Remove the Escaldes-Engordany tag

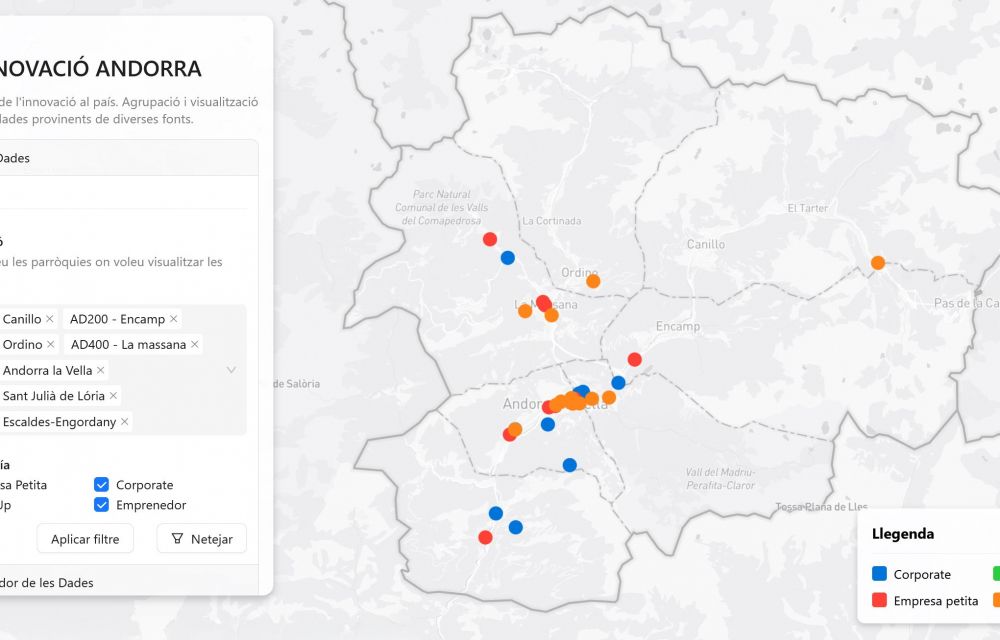125,422
